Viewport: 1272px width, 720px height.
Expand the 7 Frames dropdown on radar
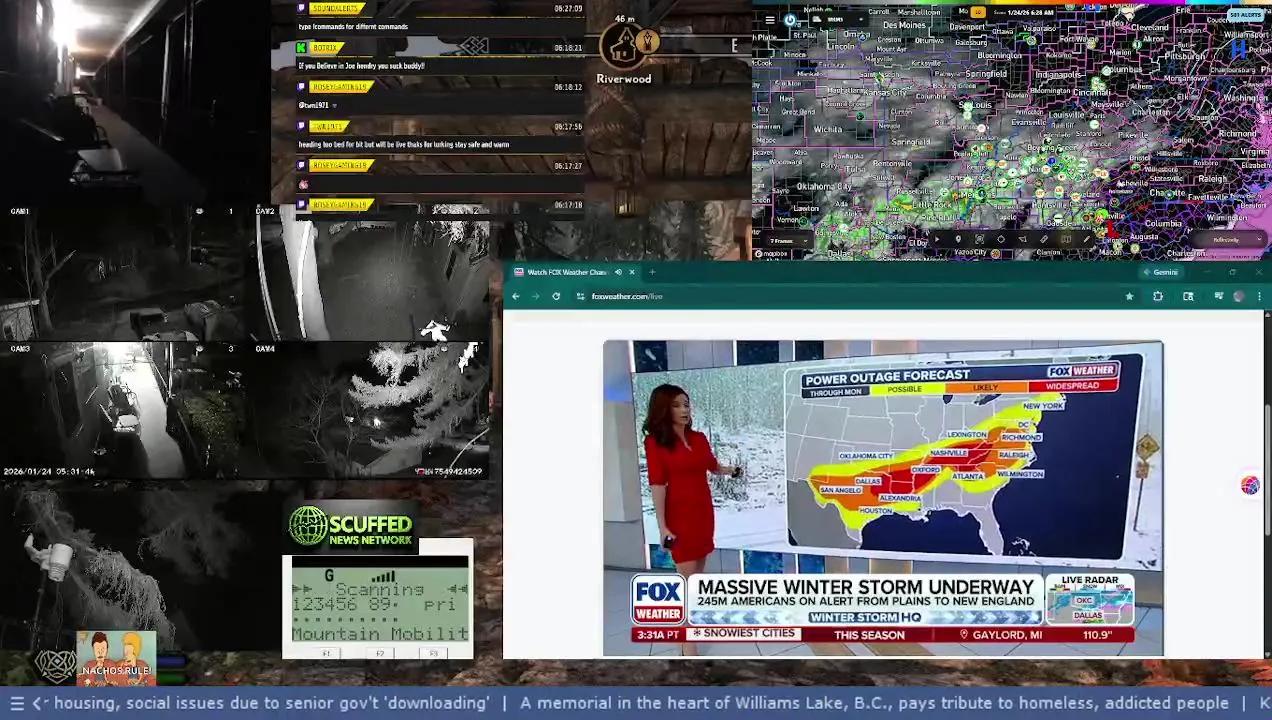788,241
